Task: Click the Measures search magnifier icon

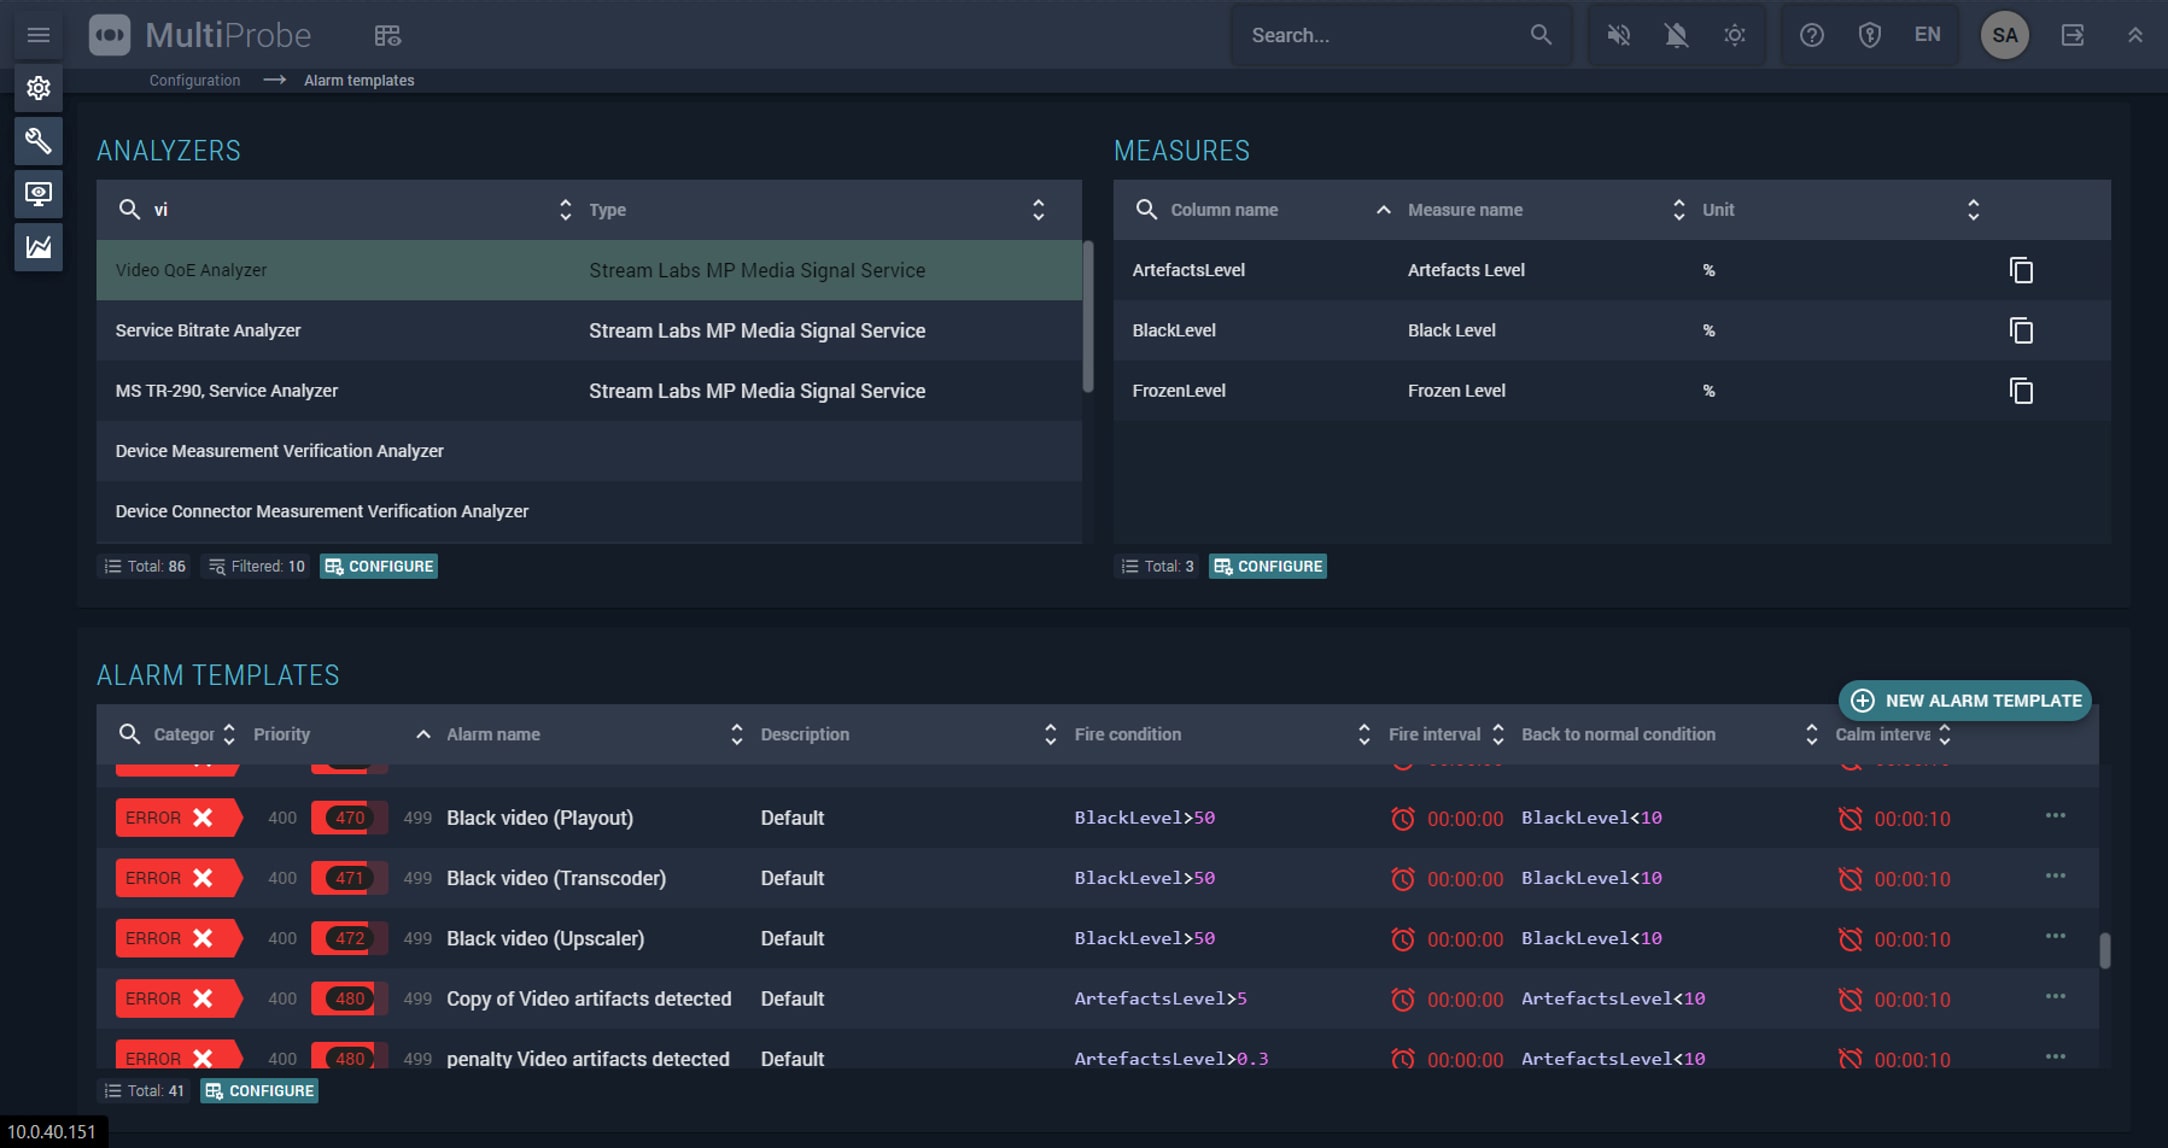Action: pyautogui.click(x=1146, y=209)
